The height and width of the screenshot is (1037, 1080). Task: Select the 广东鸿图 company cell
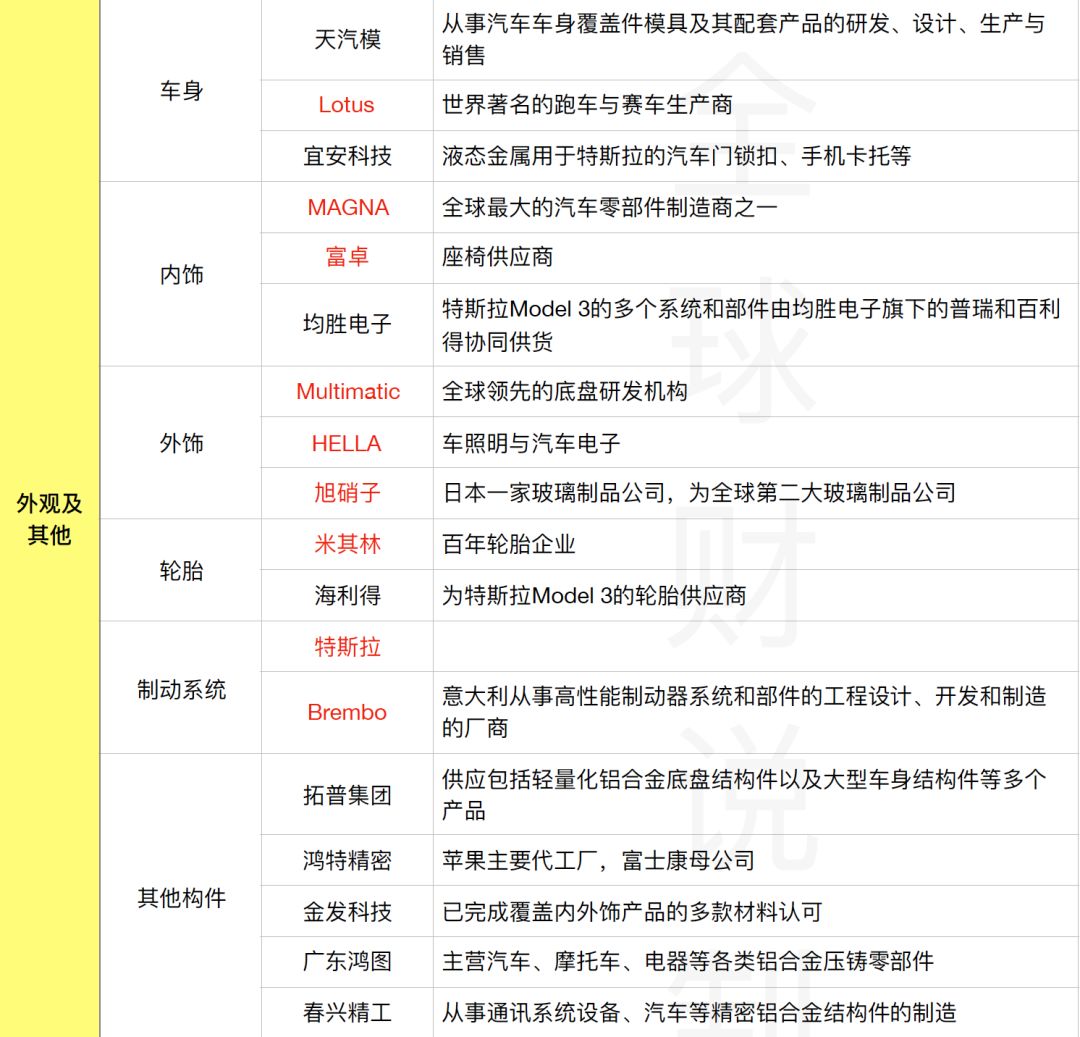tap(347, 962)
